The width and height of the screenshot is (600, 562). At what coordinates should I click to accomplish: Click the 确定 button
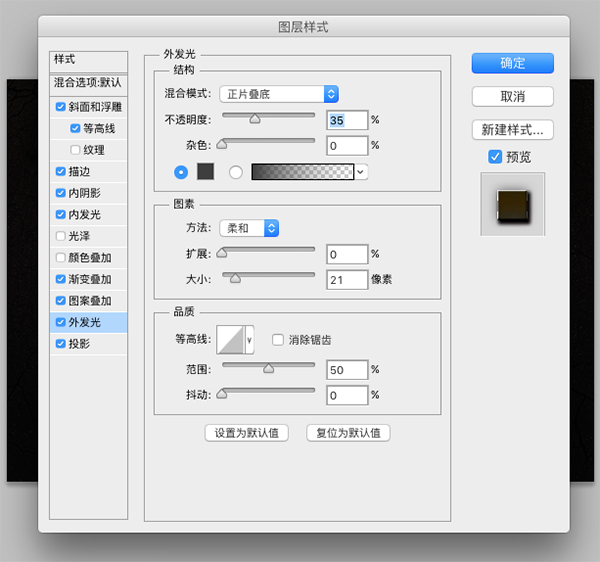tap(512, 63)
